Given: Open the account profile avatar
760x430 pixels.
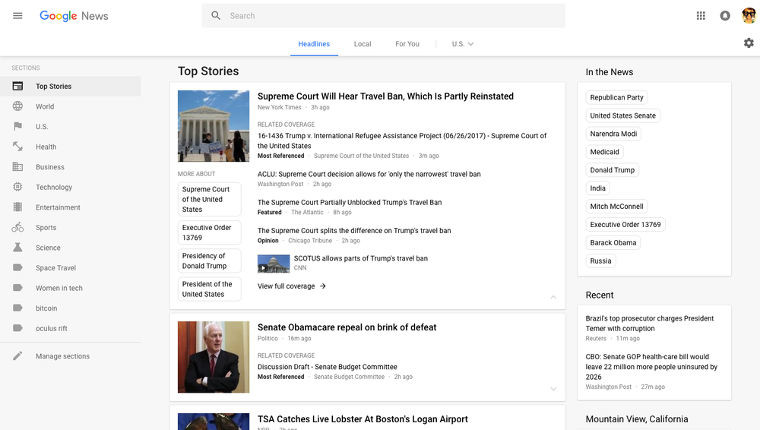Looking at the screenshot, I should [748, 16].
